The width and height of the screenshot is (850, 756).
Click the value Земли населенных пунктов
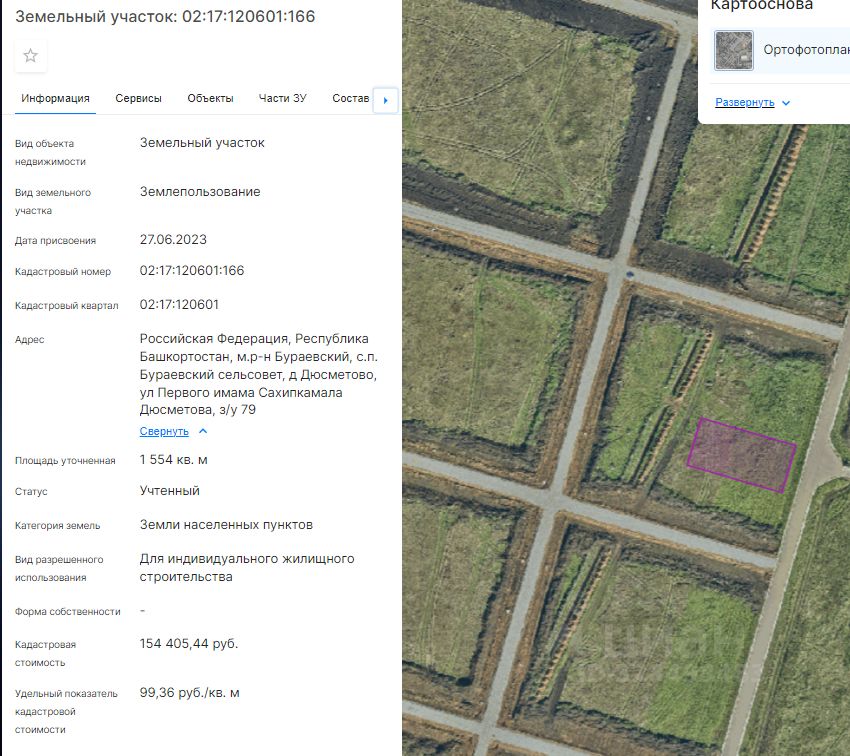pyautogui.click(x=226, y=525)
